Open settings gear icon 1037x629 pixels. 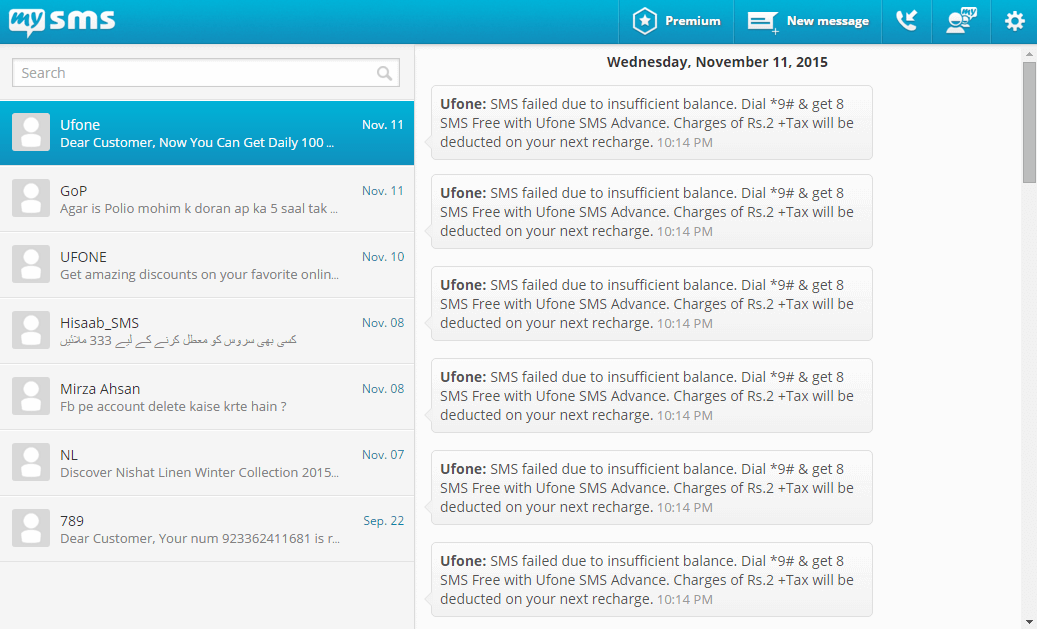pos(1015,21)
